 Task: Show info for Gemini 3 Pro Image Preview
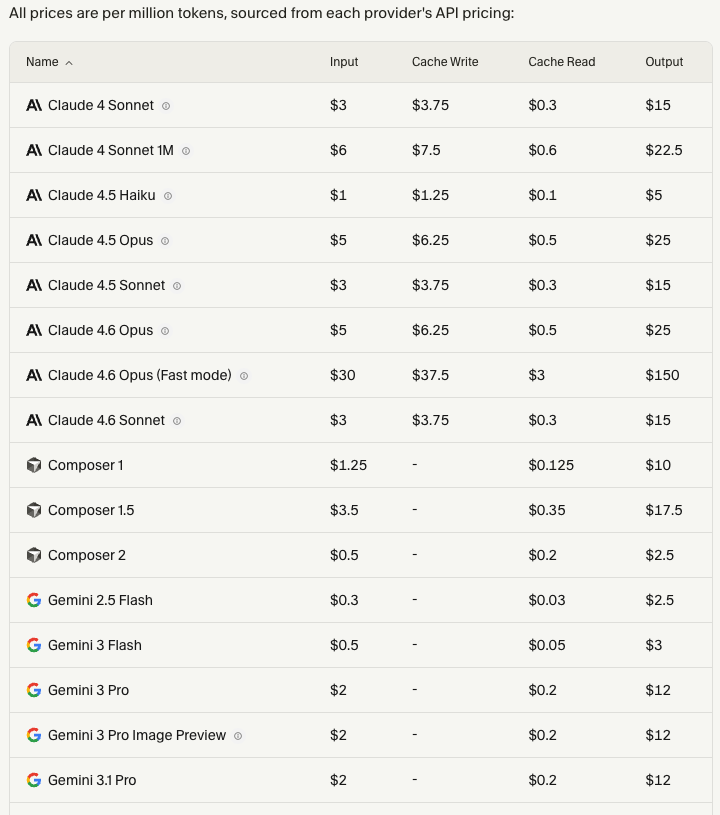point(238,736)
